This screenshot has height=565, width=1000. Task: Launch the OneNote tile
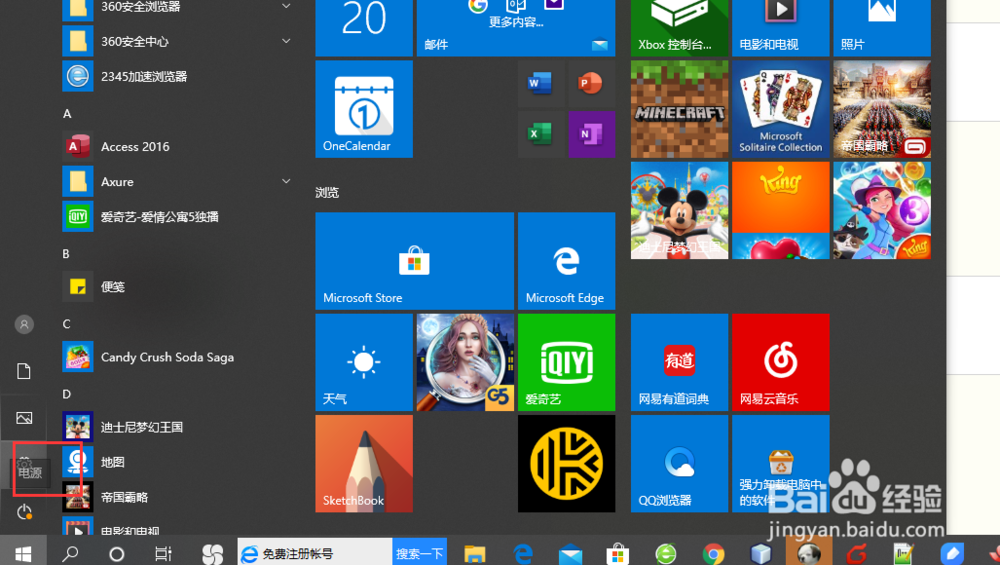click(x=591, y=134)
